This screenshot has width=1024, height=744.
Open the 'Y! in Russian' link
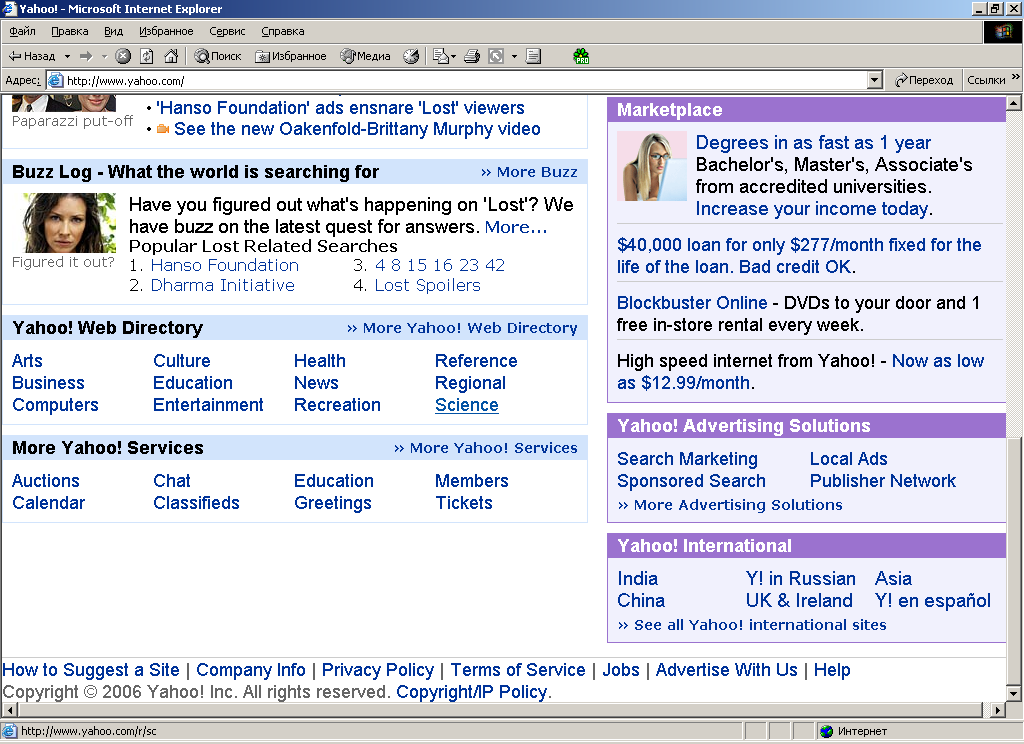click(x=801, y=579)
